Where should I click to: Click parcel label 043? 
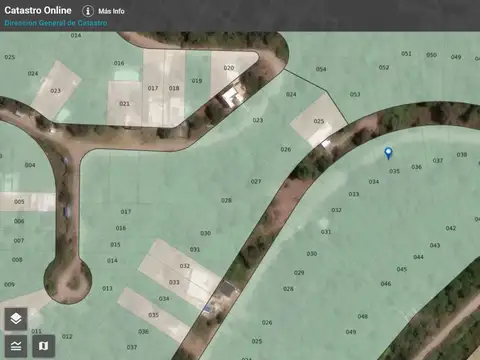click(435, 245)
